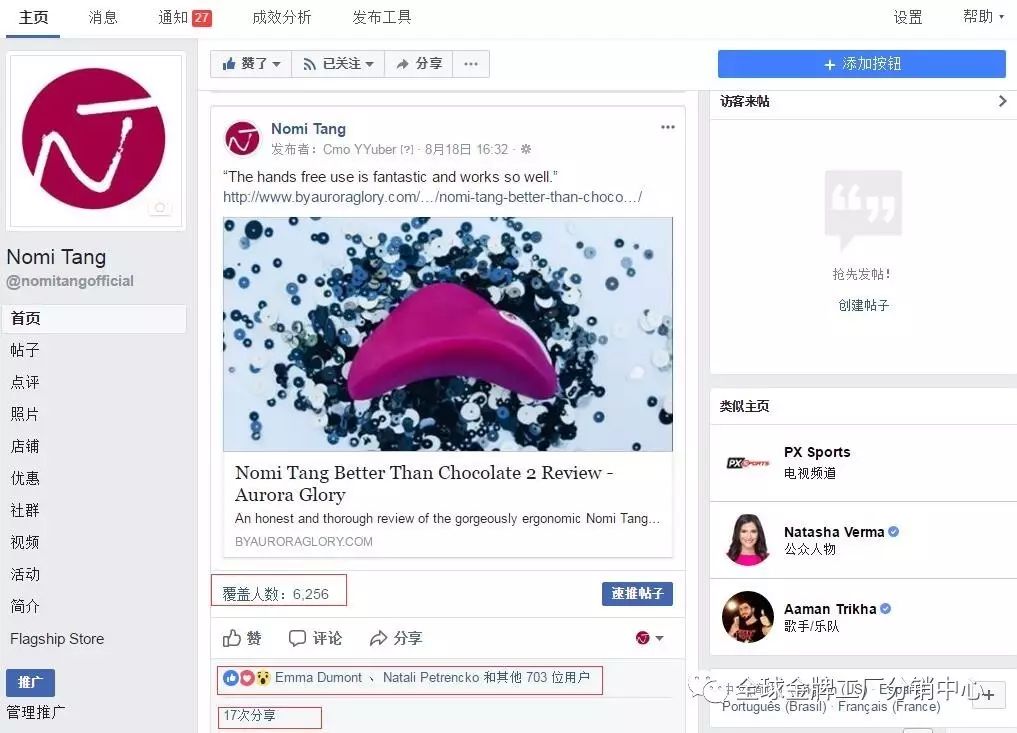Select 活动 in left sidebar
Screen dimensions: 1017x733
(x=25, y=574)
